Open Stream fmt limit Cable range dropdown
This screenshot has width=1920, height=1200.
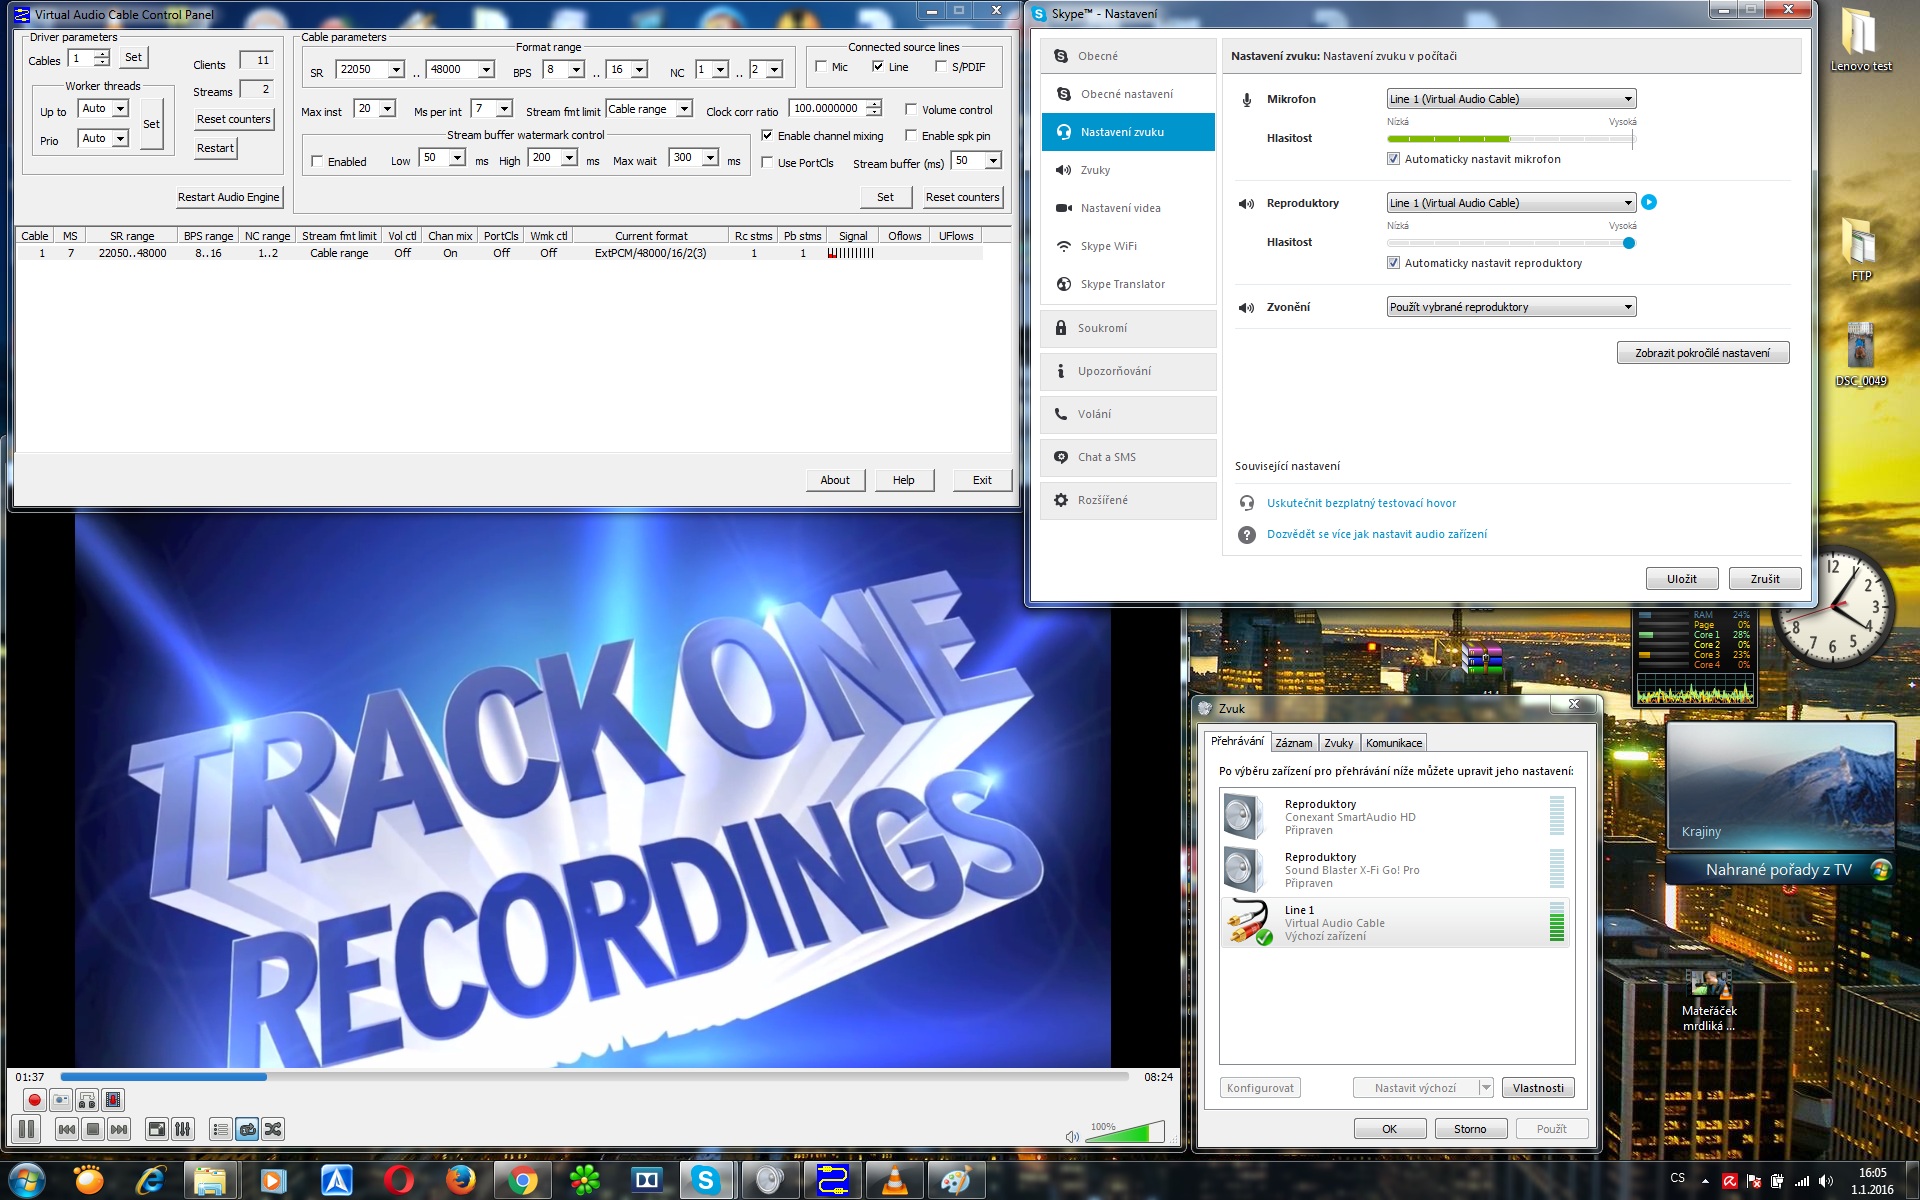684,109
